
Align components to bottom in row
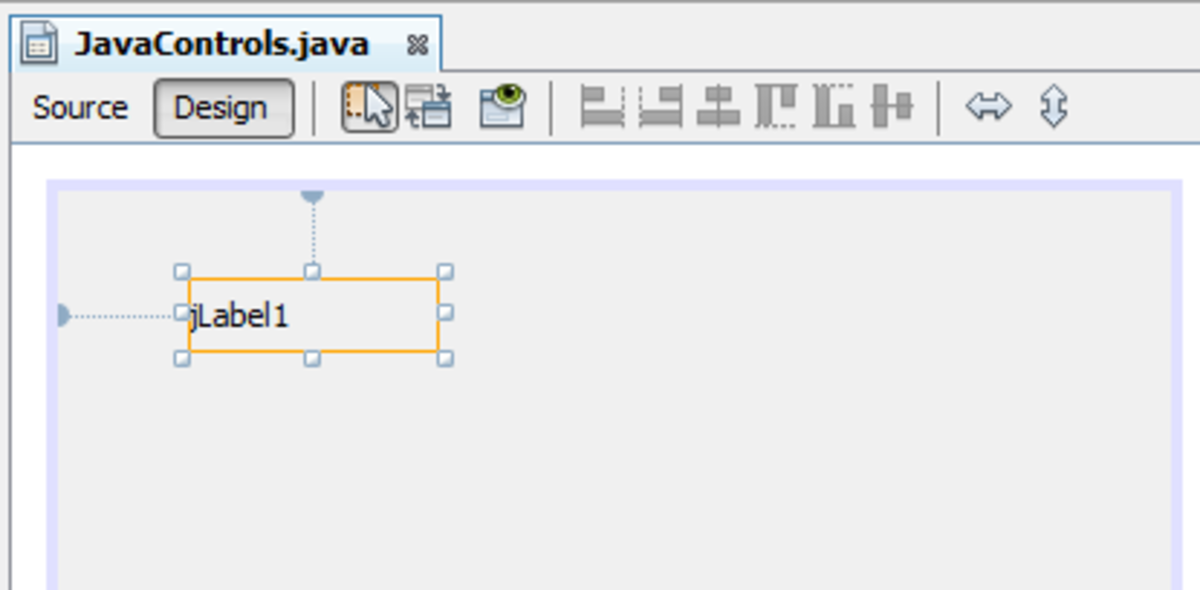(834, 107)
